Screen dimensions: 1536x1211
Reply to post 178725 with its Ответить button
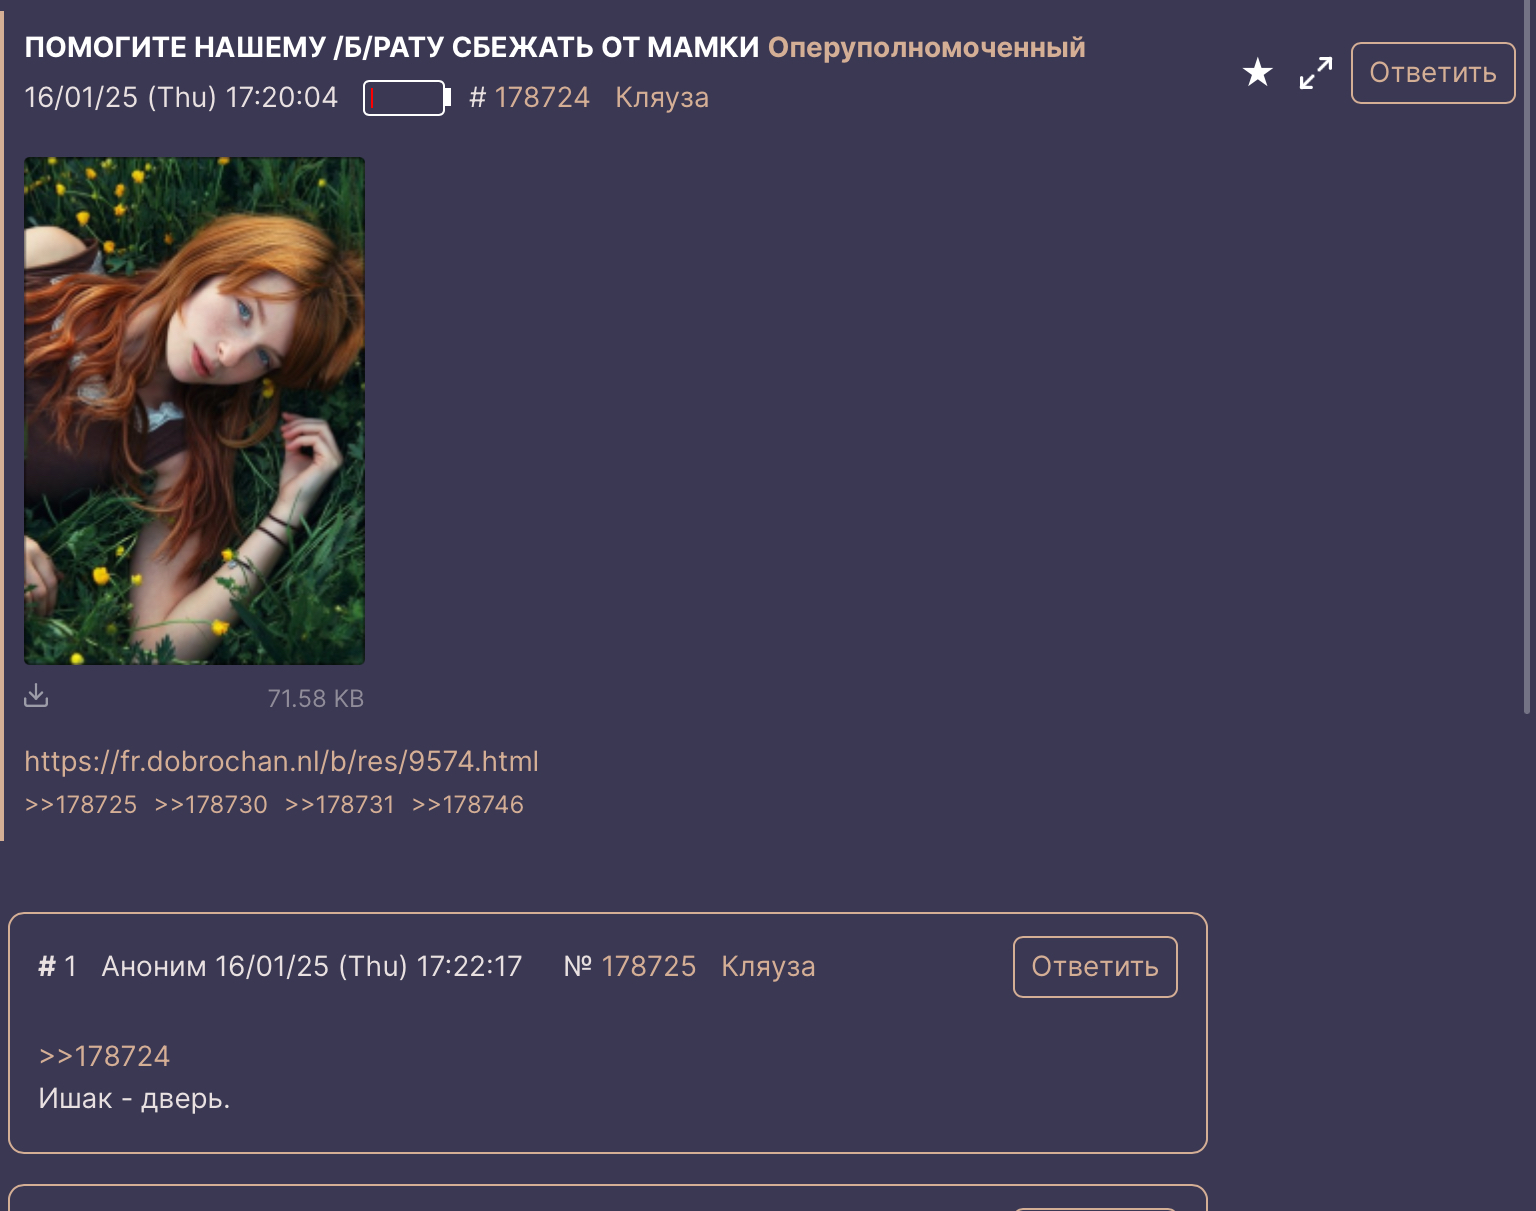click(1095, 967)
